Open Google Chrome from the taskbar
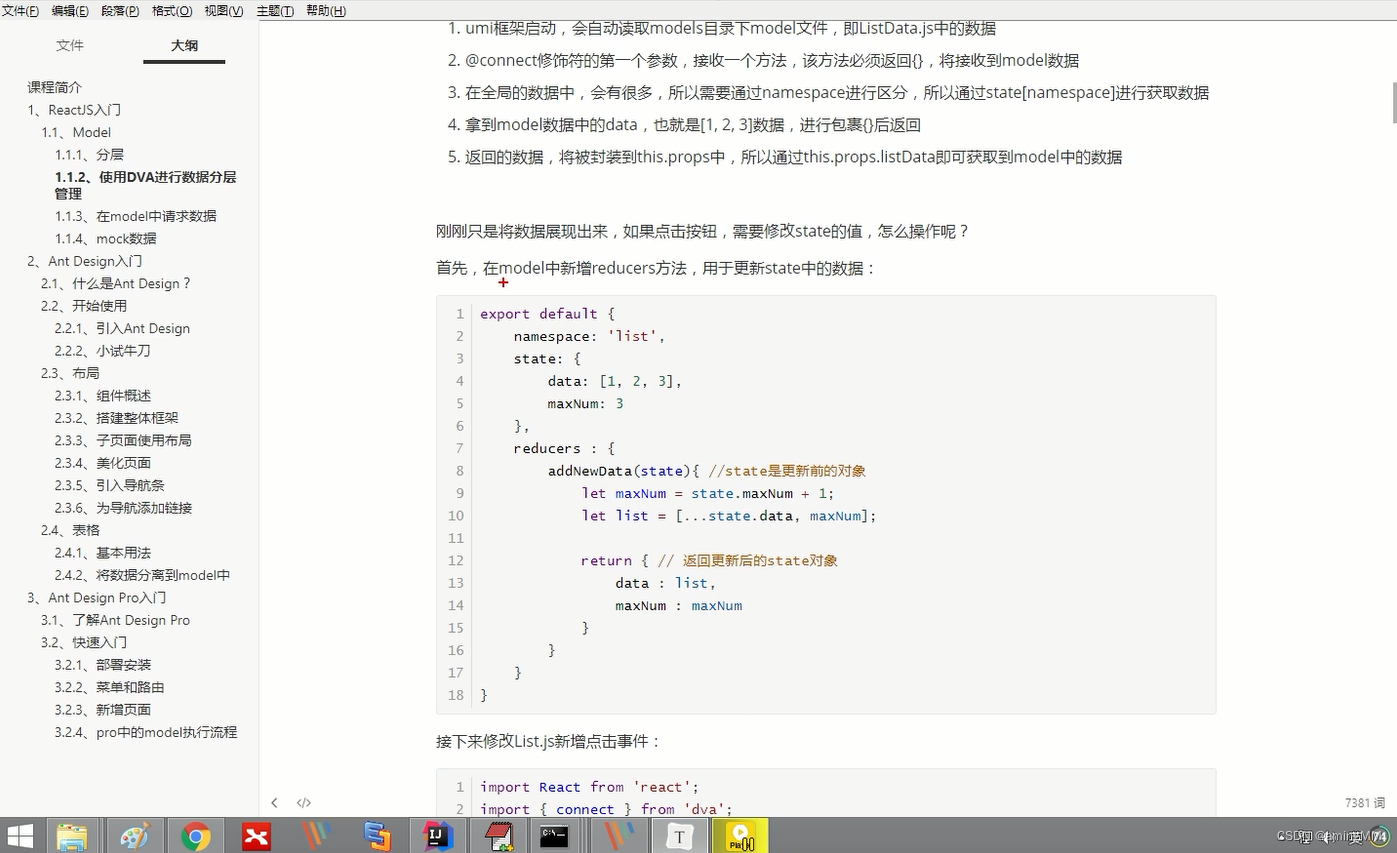Image resolution: width=1397 pixels, height=853 pixels. 195,836
